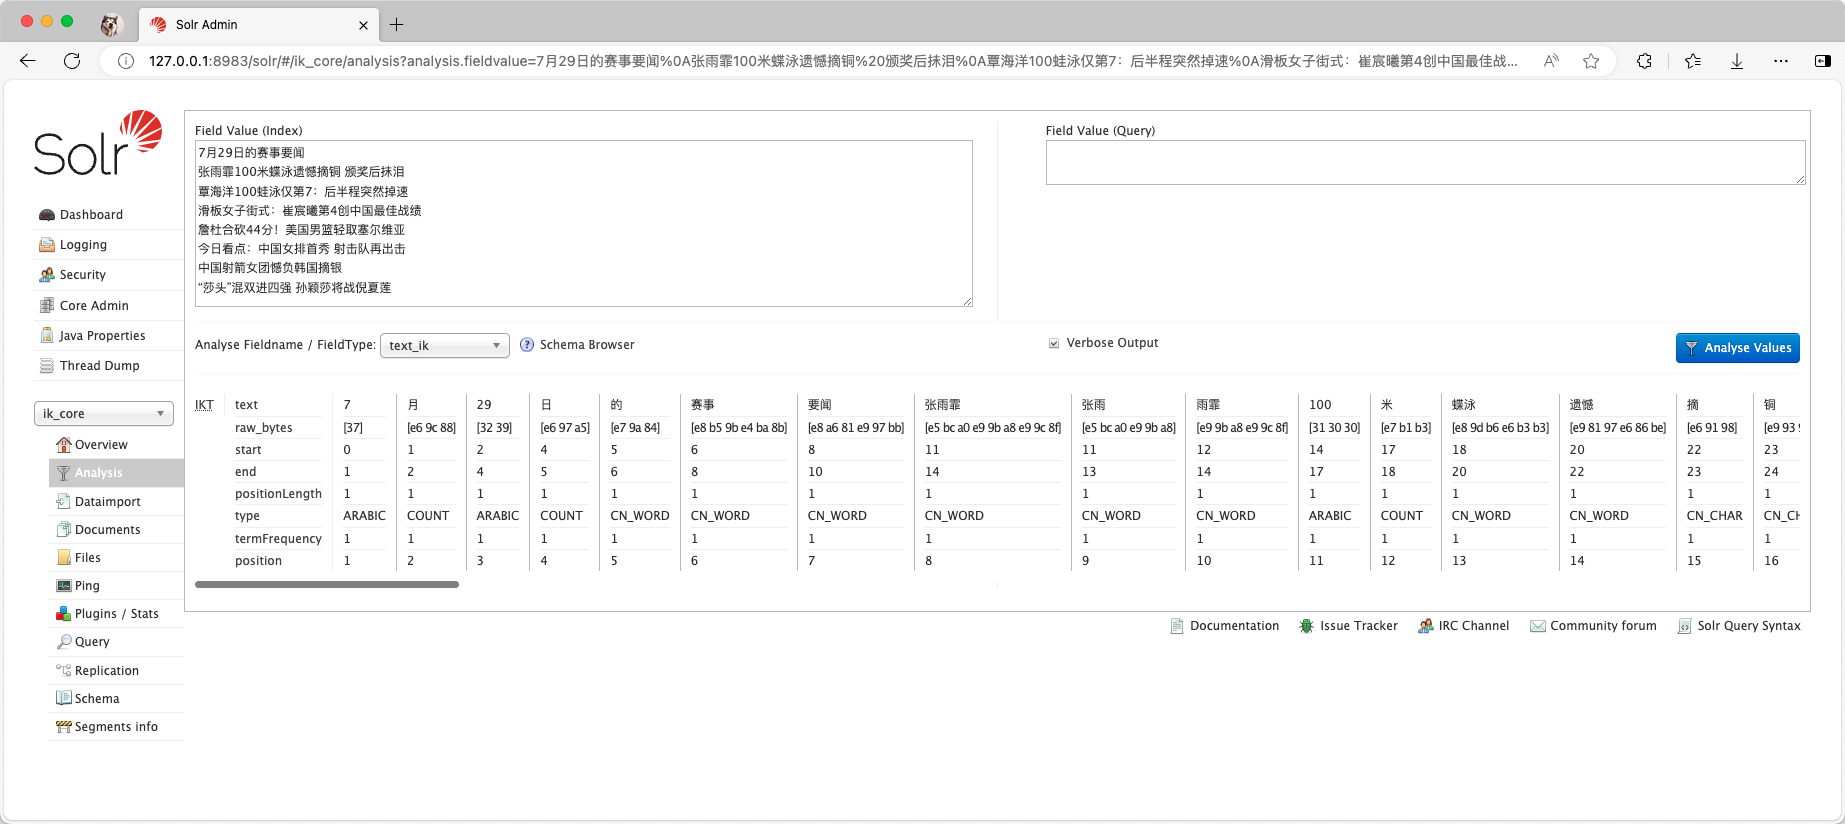Click the 'raw_bytes' row label
Viewport: 1845px width, 824px height.
pos(264,428)
